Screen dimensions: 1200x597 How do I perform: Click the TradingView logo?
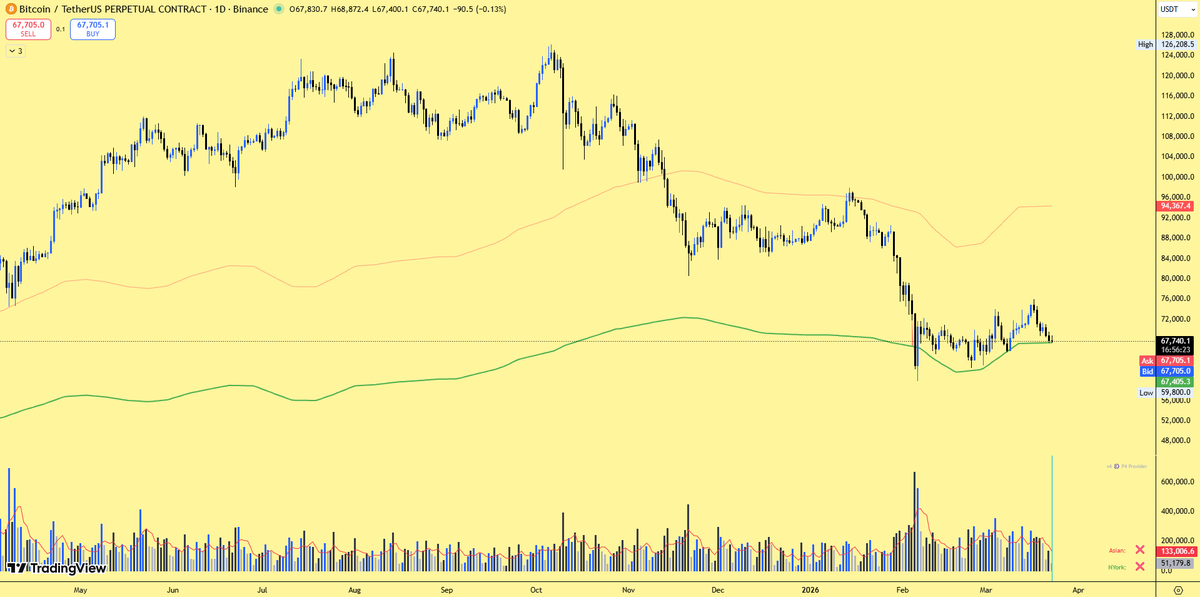56,568
